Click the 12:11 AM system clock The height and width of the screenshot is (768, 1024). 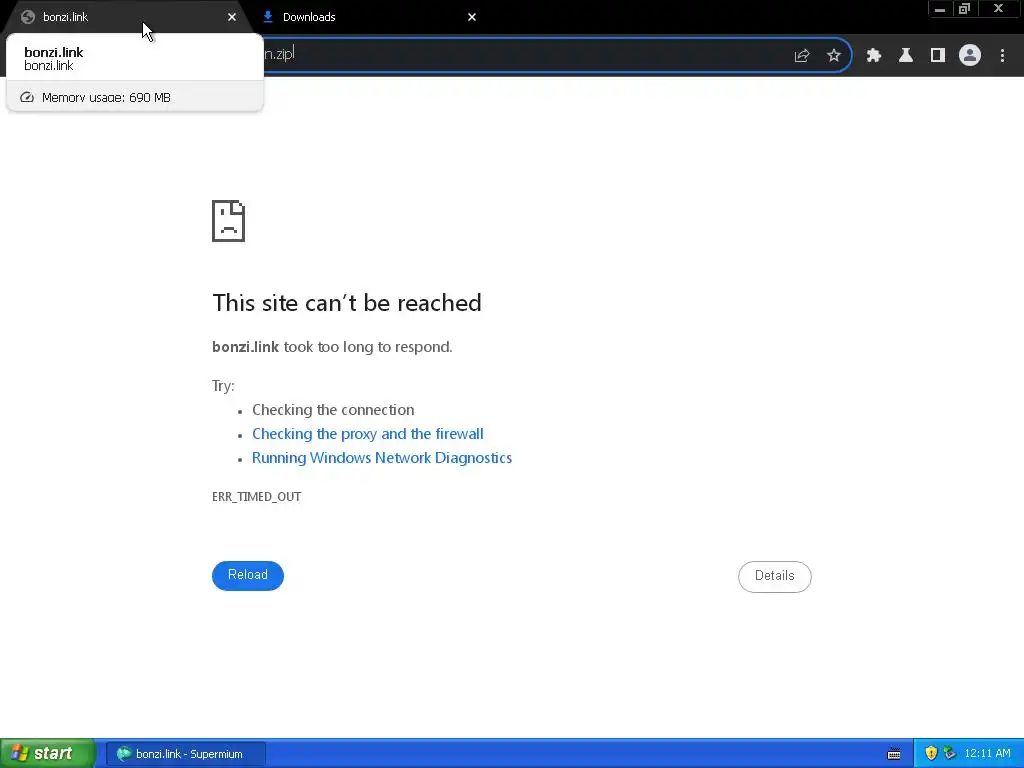(987, 754)
